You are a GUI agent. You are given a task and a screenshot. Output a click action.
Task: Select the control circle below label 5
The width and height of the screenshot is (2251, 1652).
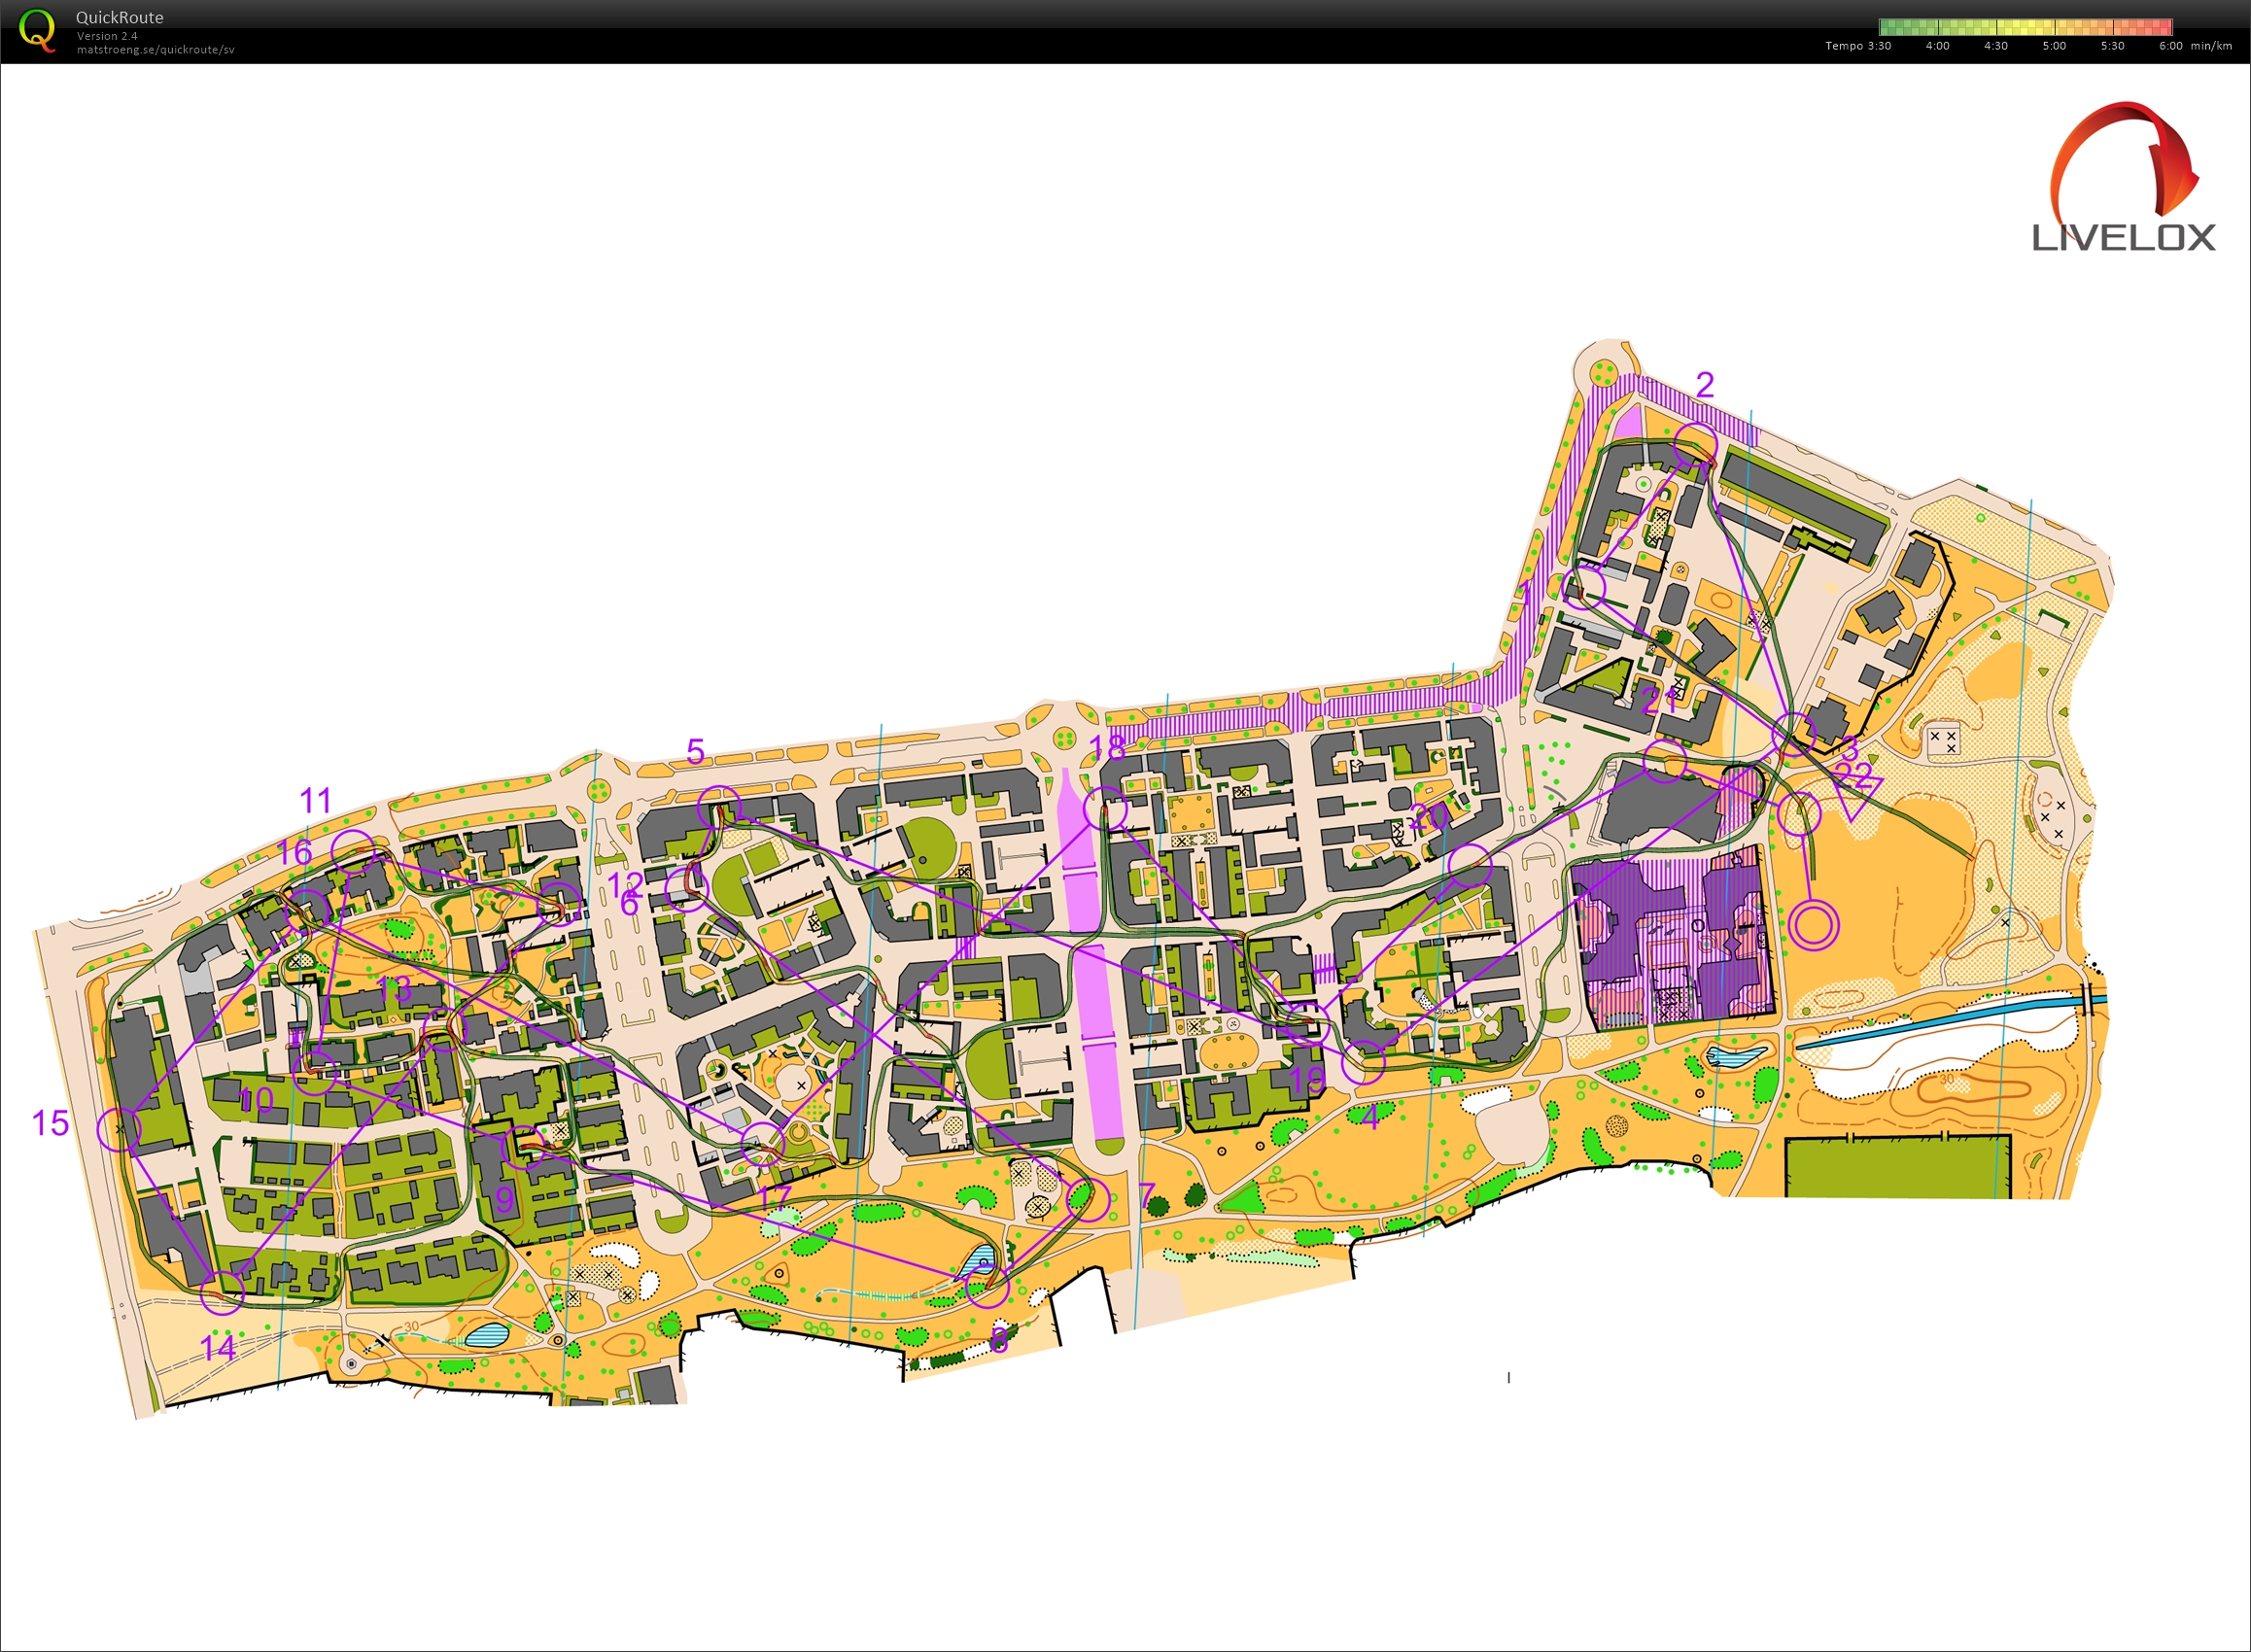(x=719, y=808)
